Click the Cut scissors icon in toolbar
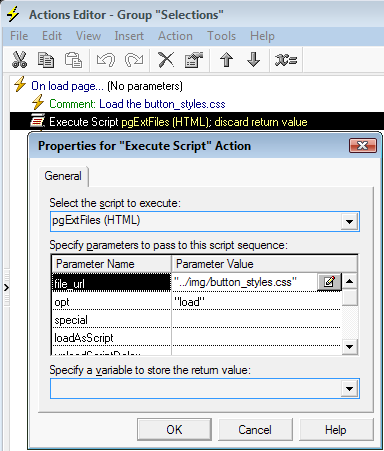384x451 pixels. [19, 60]
